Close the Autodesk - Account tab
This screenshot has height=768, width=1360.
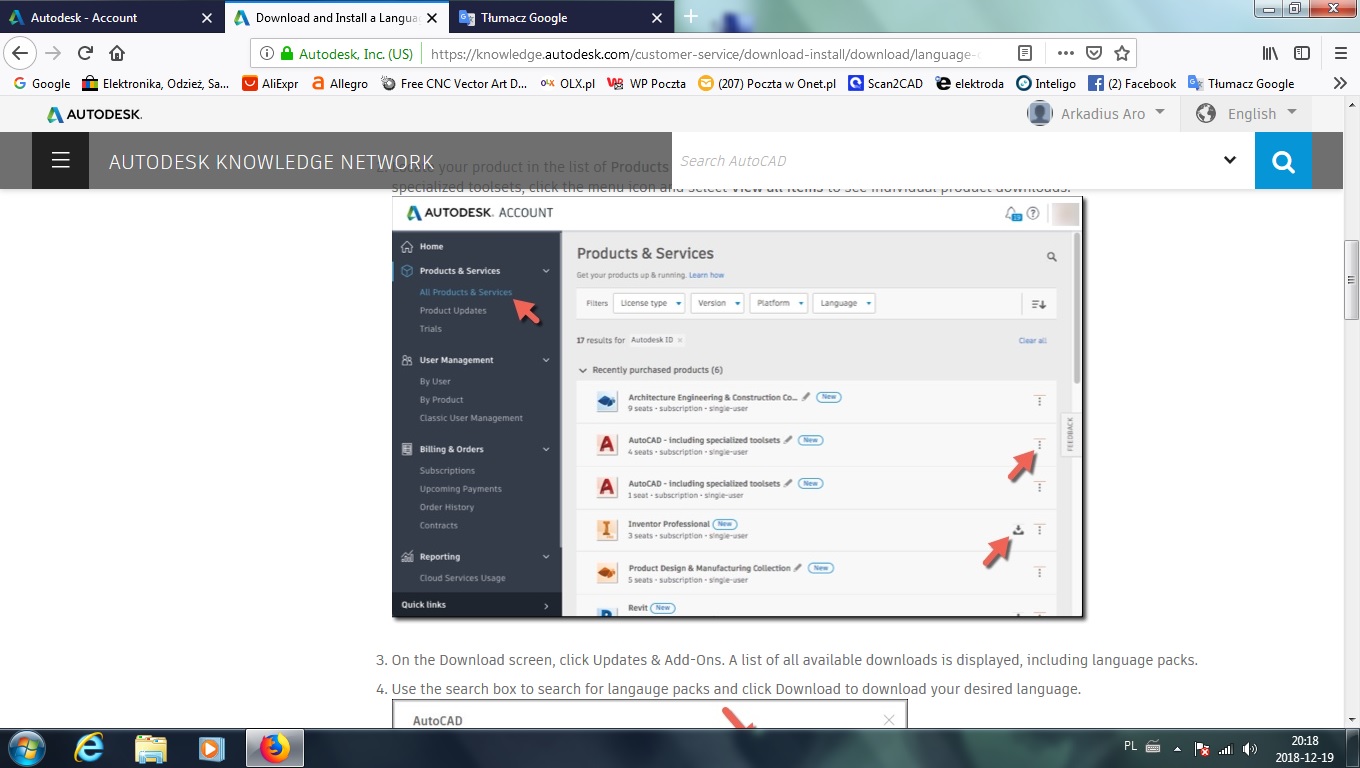click(207, 18)
